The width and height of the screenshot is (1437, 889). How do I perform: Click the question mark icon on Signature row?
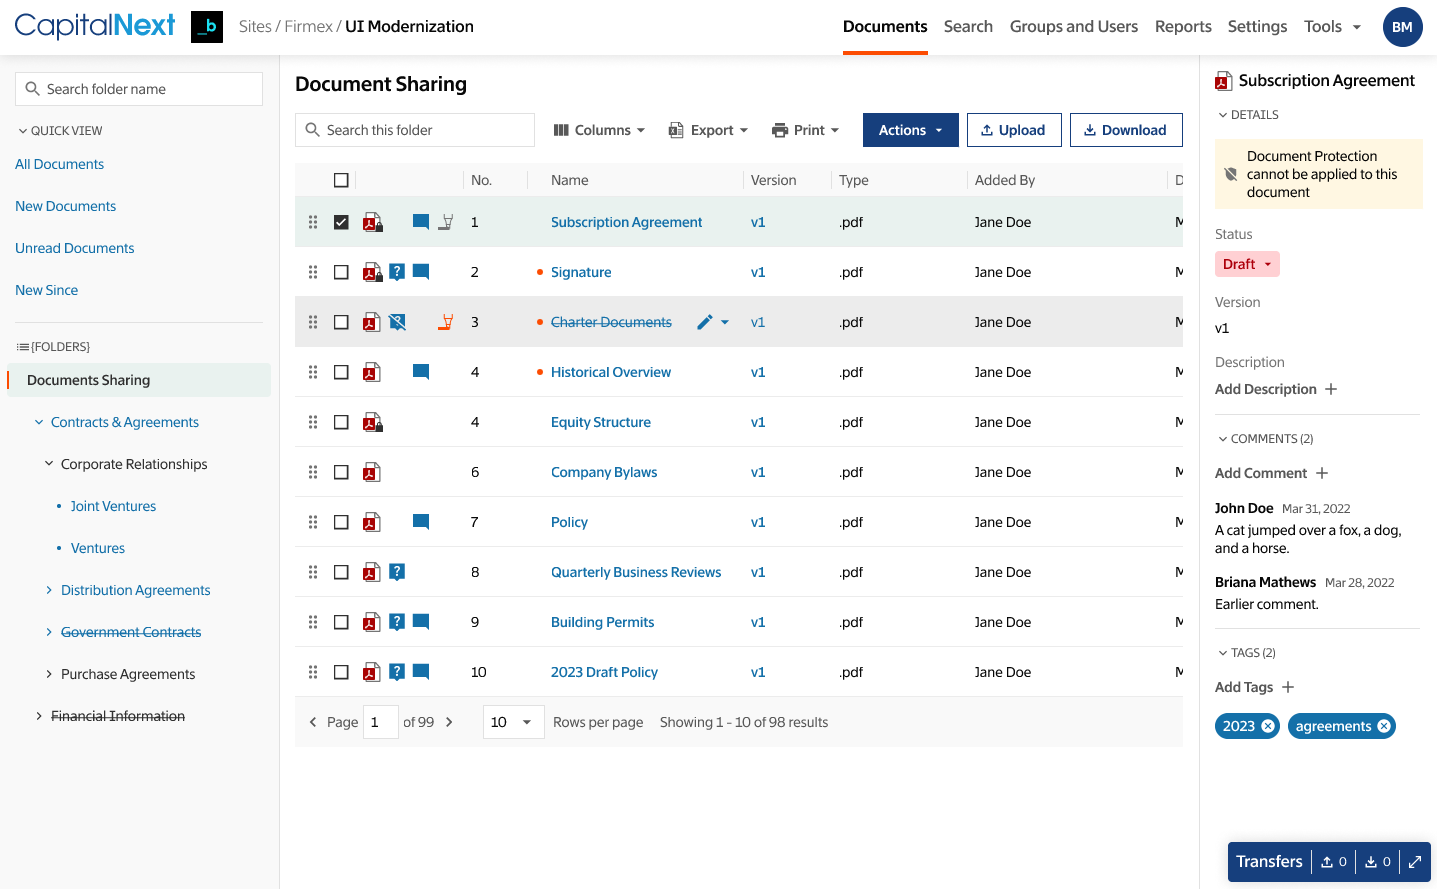pos(397,272)
